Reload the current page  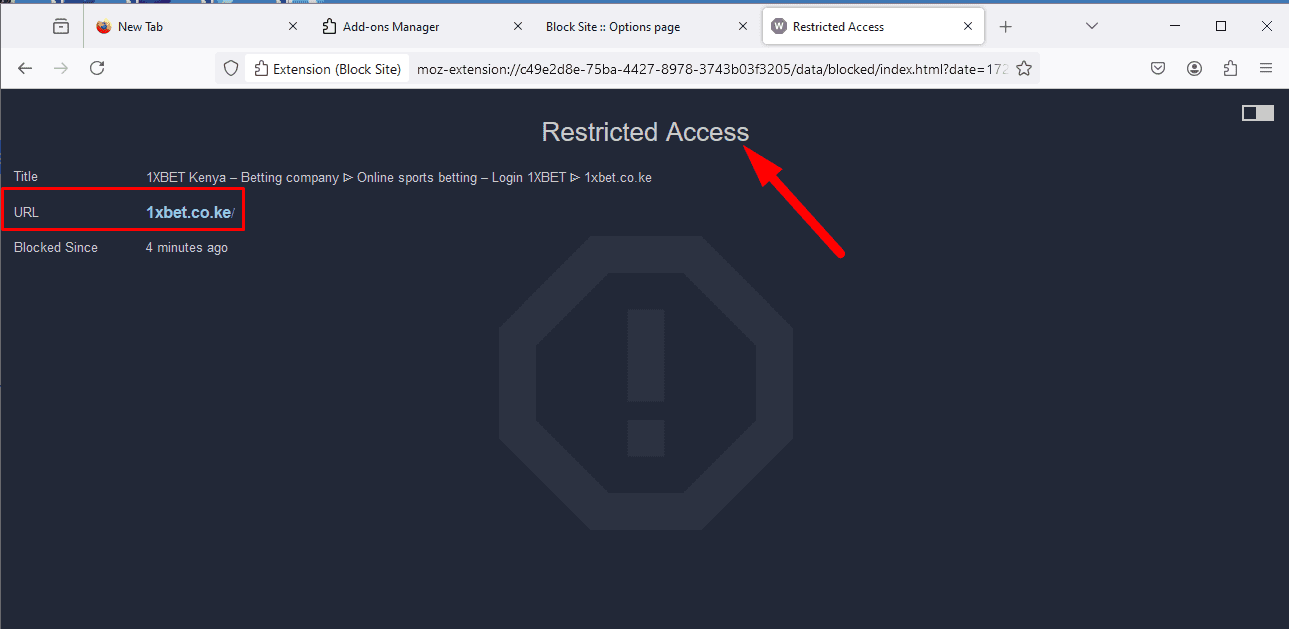[97, 68]
